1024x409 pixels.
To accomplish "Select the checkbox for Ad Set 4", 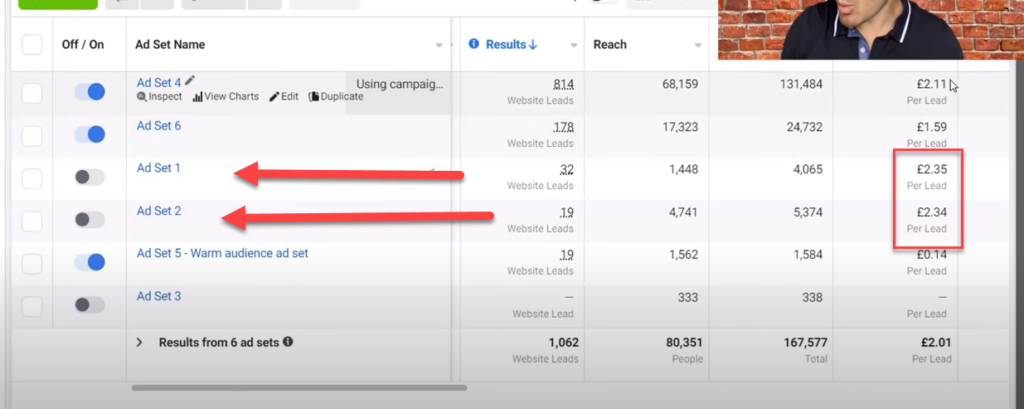I will [x=32, y=93].
